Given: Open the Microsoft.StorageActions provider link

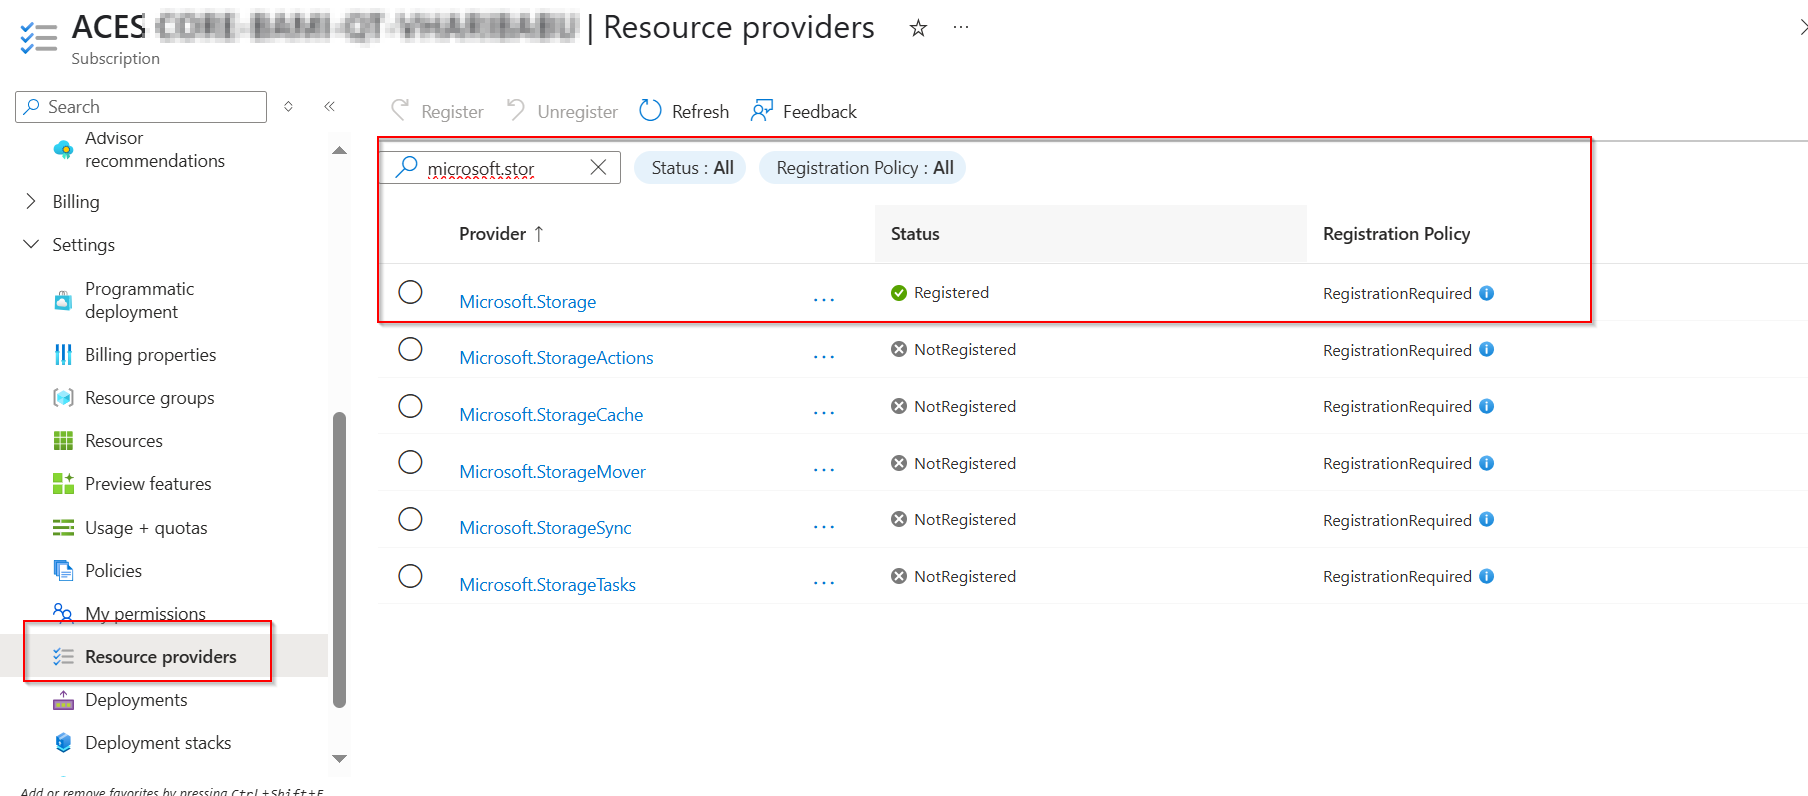Looking at the screenshot, I should [x=556, y=358].
